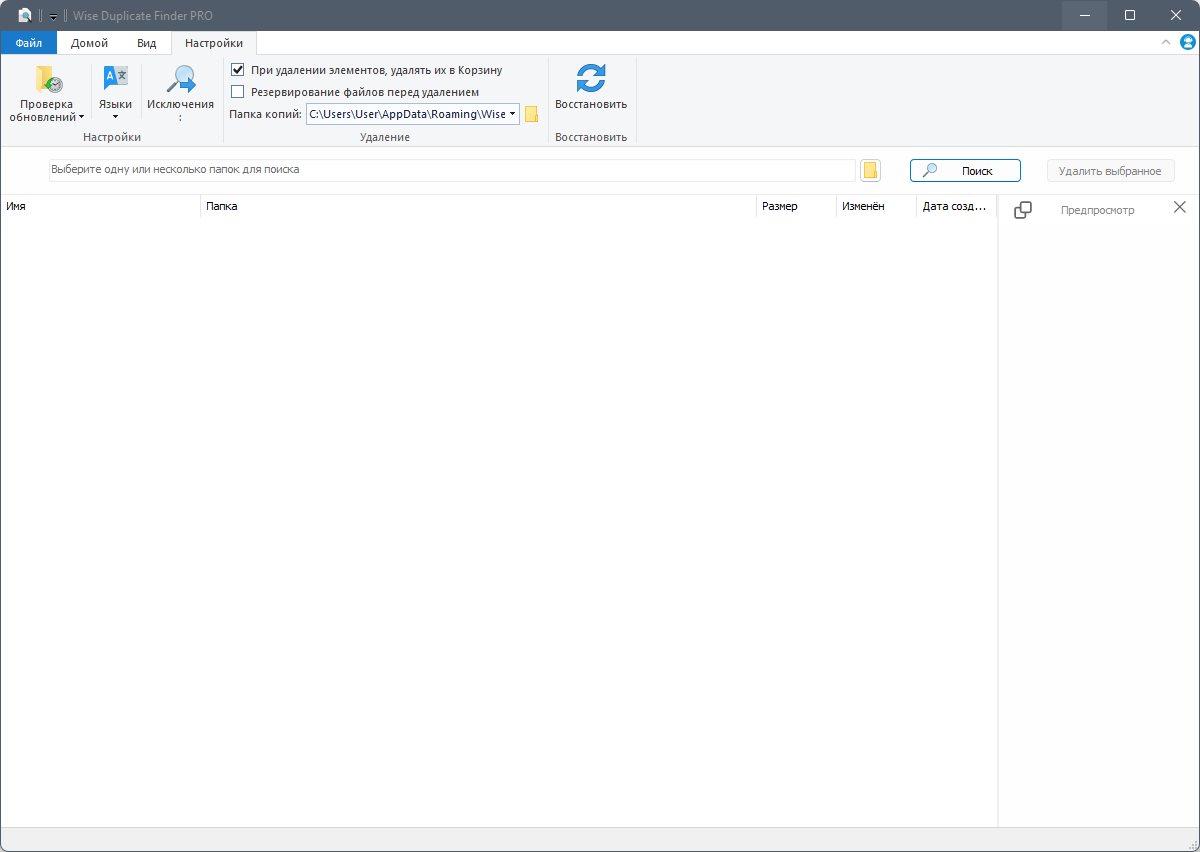Expand the Папка копий path dropdown
This screenshot has height=852, width=1200.
tap(513, 114)
